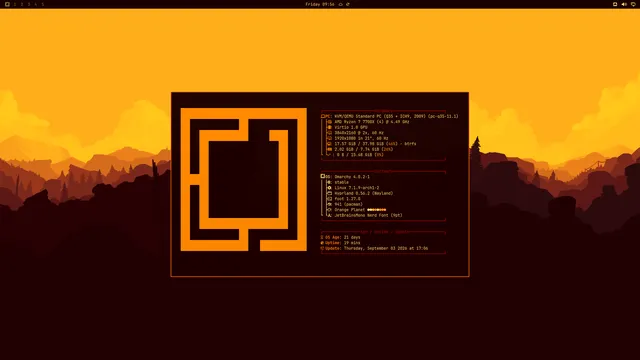Select the JetBrainsMono Nerd Font (9pt) text
The width and height of the screenshot is (640, 360).
pyautogui.click(x=368, y=216)
